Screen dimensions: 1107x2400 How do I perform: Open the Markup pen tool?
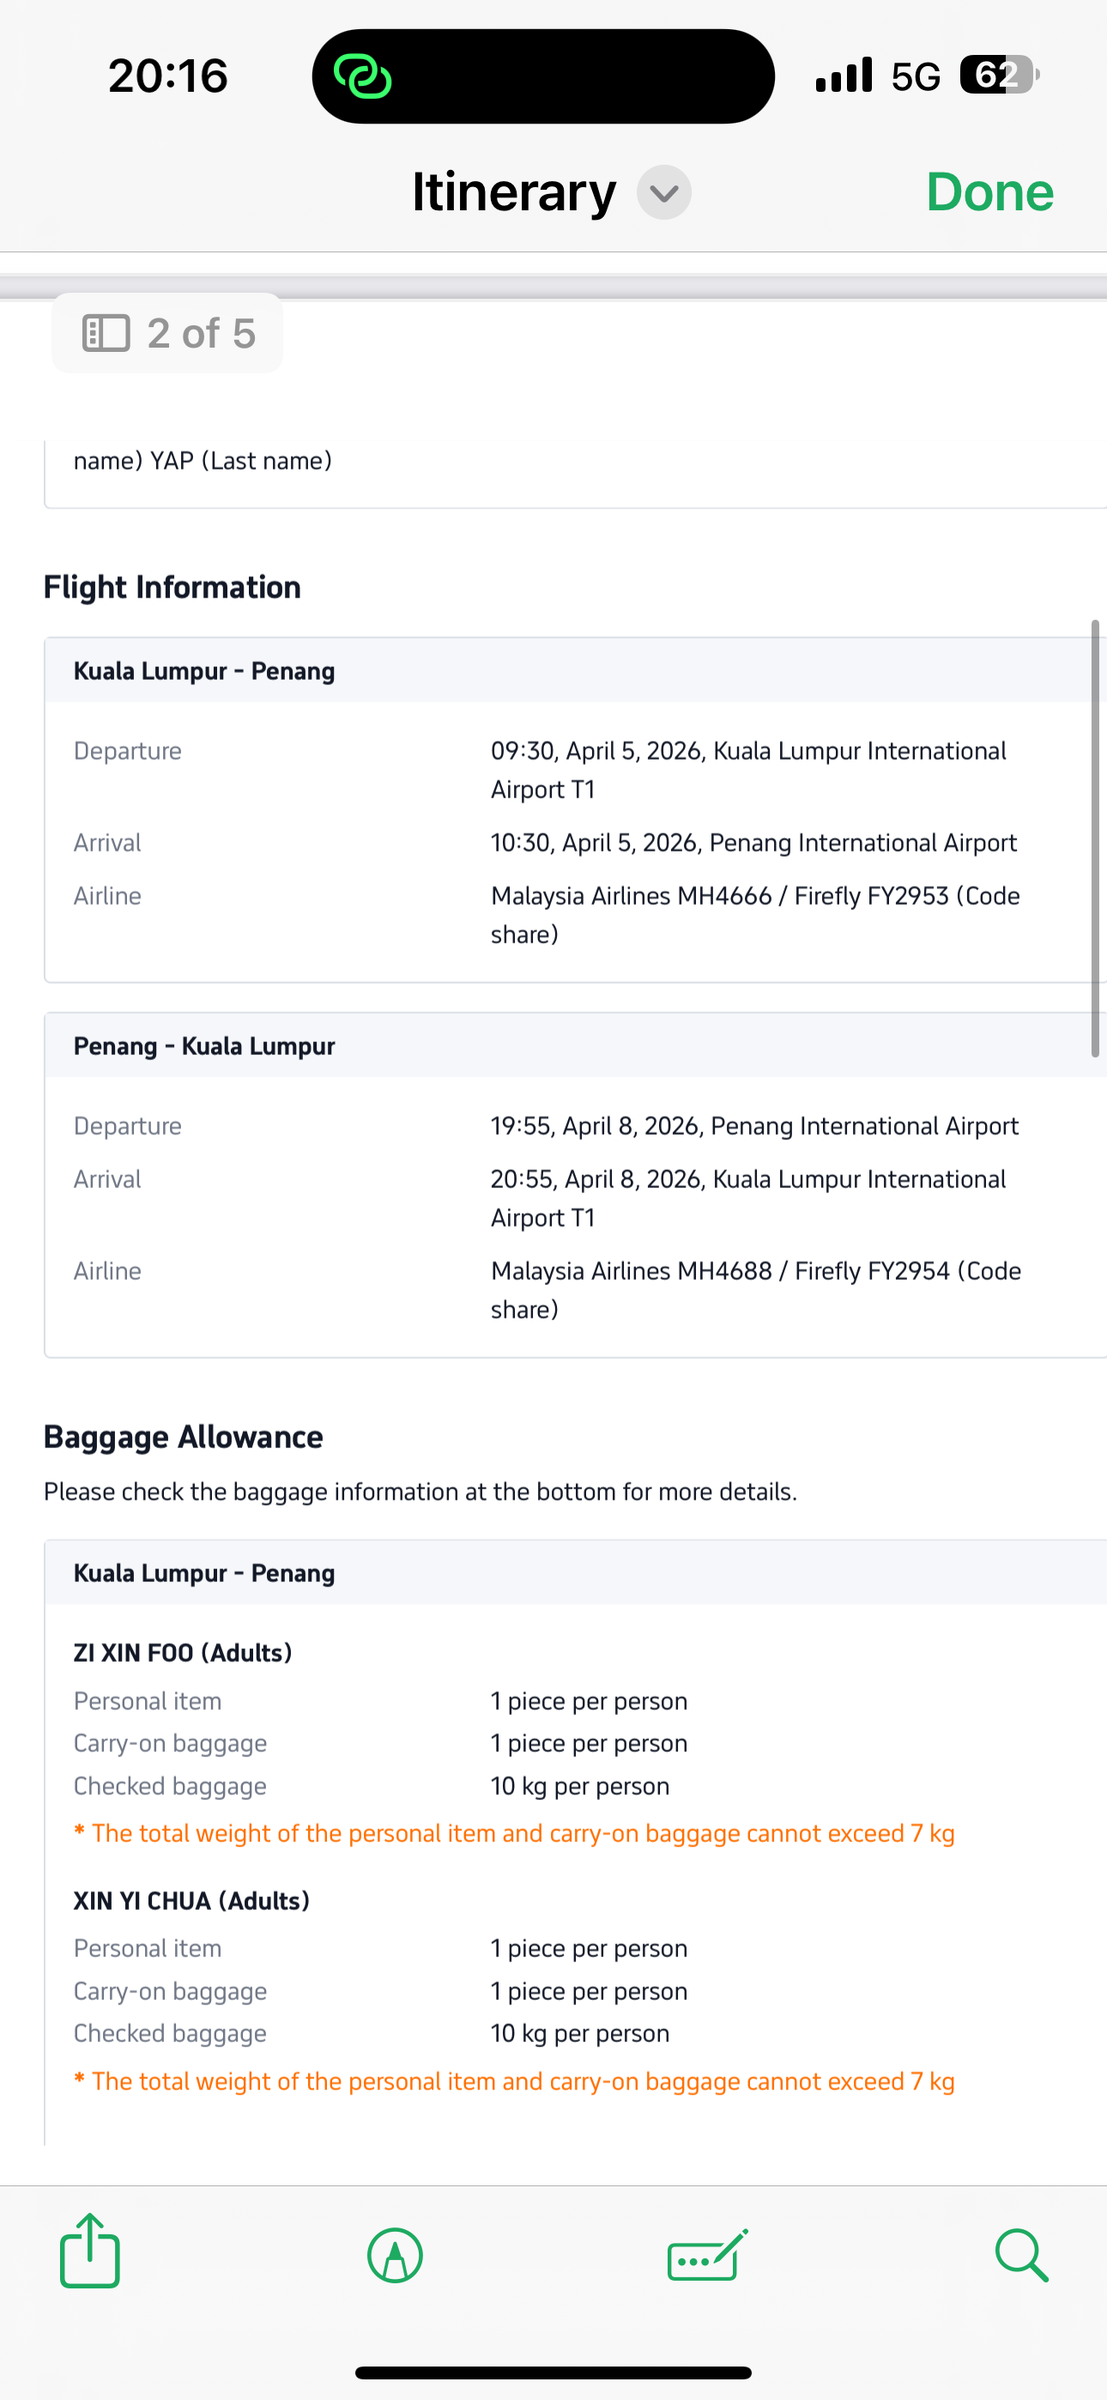pos(395,2255)
